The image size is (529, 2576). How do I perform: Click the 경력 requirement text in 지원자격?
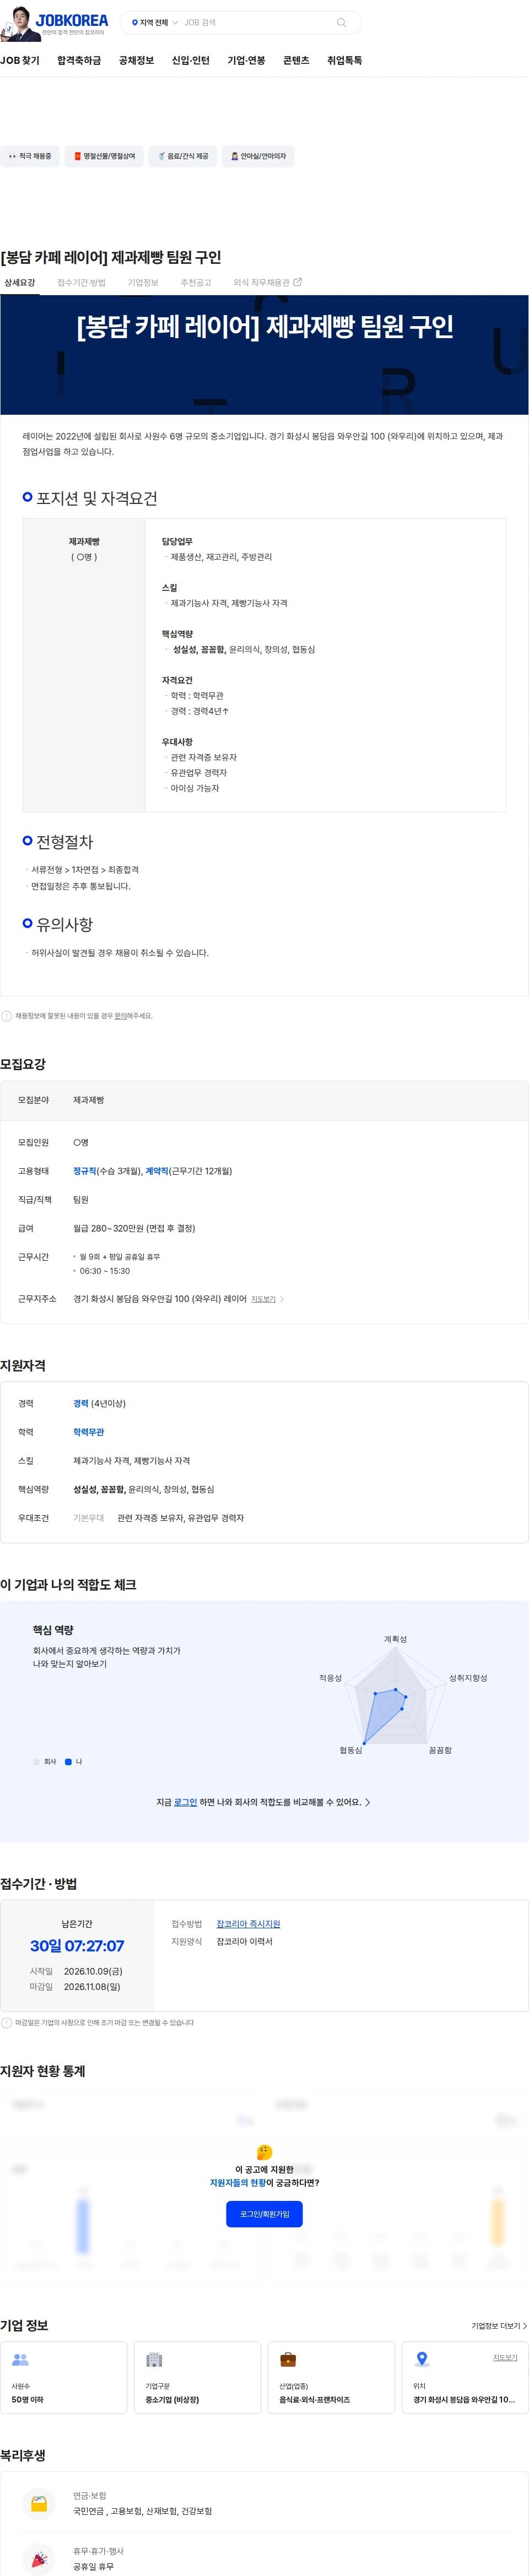pos(81,1403)
